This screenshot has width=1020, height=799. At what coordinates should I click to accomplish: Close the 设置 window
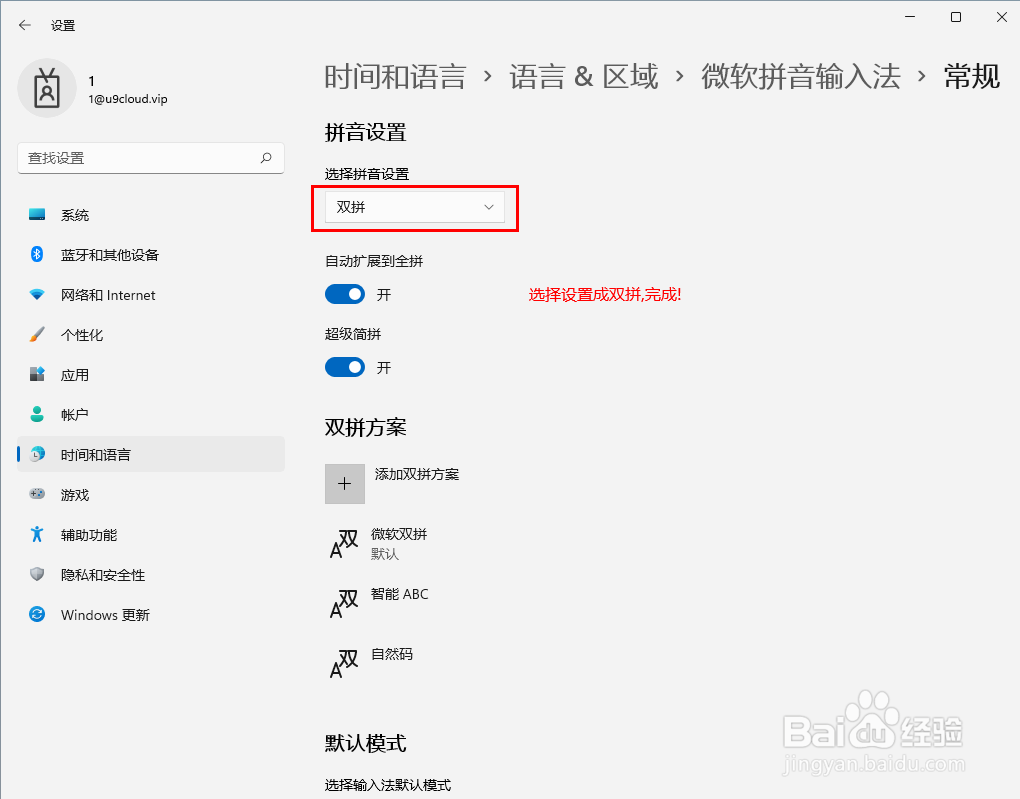pyautogui.click(x=1002, y=17)
